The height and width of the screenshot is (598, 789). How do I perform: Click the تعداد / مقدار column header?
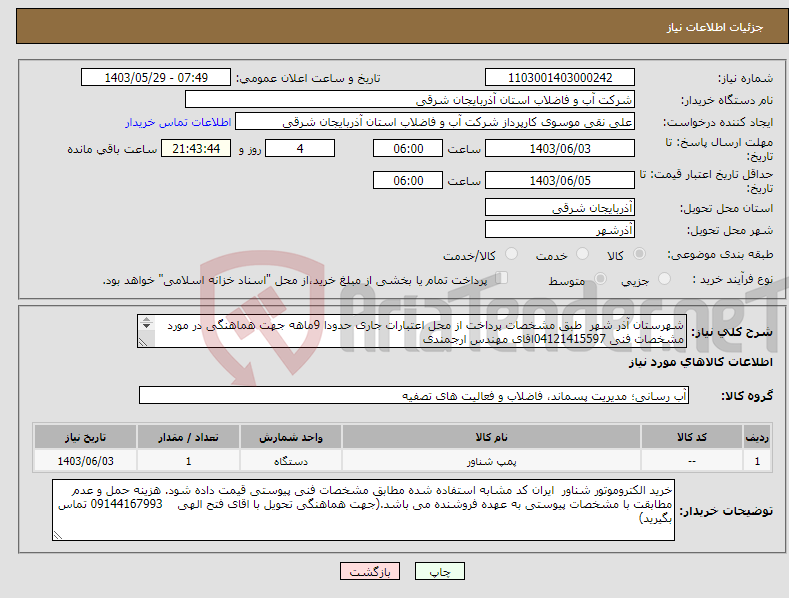point(188,437)
